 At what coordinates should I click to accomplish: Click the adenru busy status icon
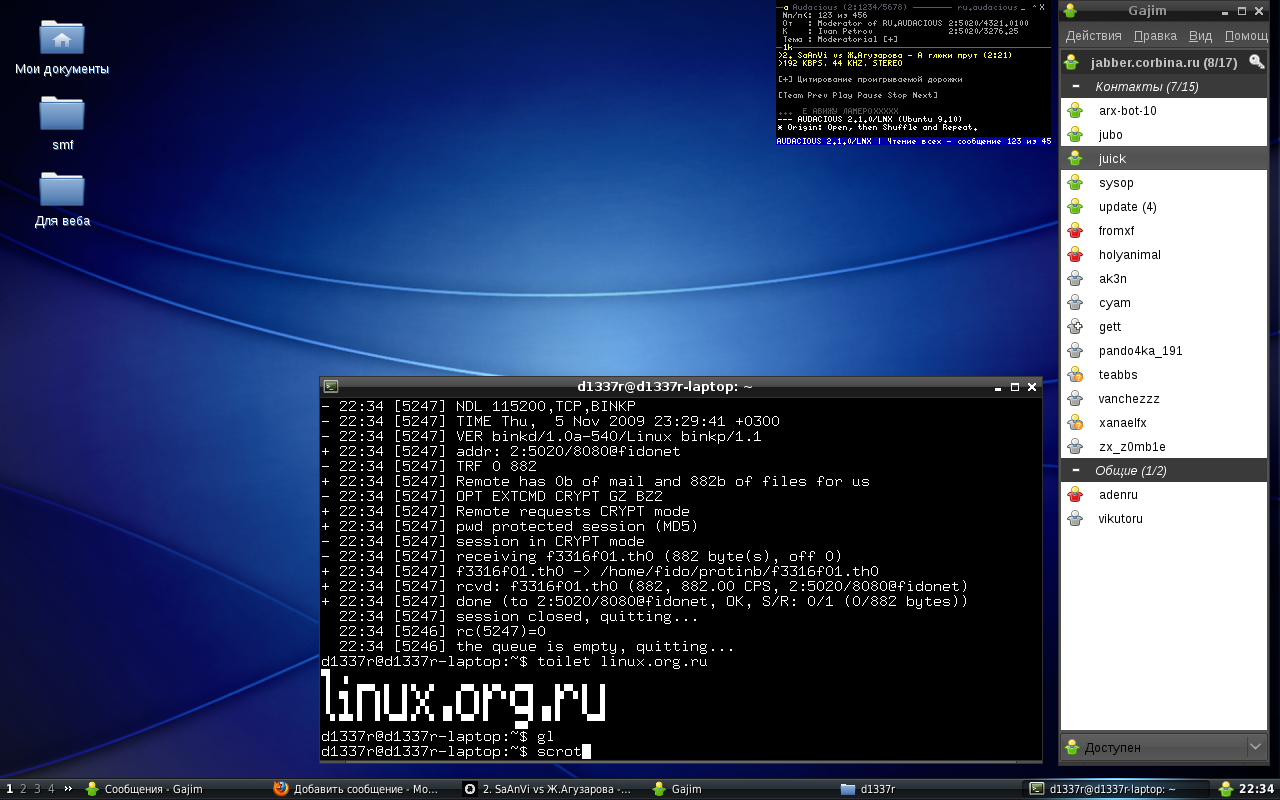point(1075,495)
